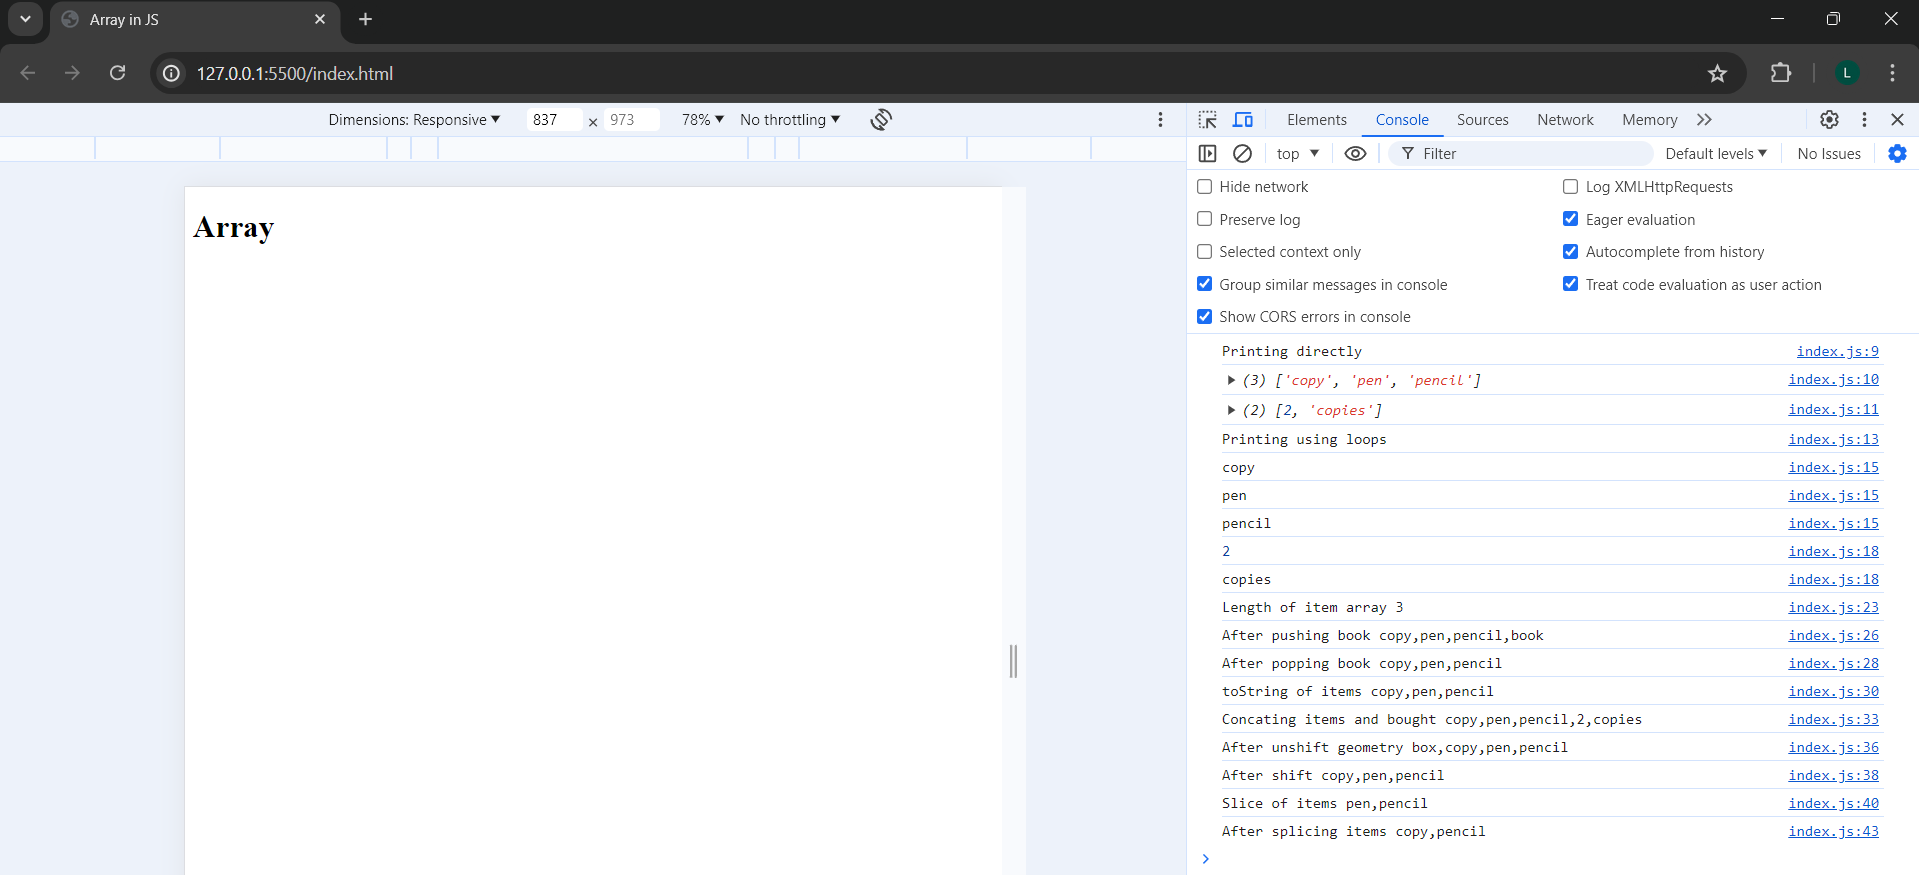The height and width of the screenshot is (875, 1919).
Task: Open the No throttling dropdown
Action: [x=789, y=120]
